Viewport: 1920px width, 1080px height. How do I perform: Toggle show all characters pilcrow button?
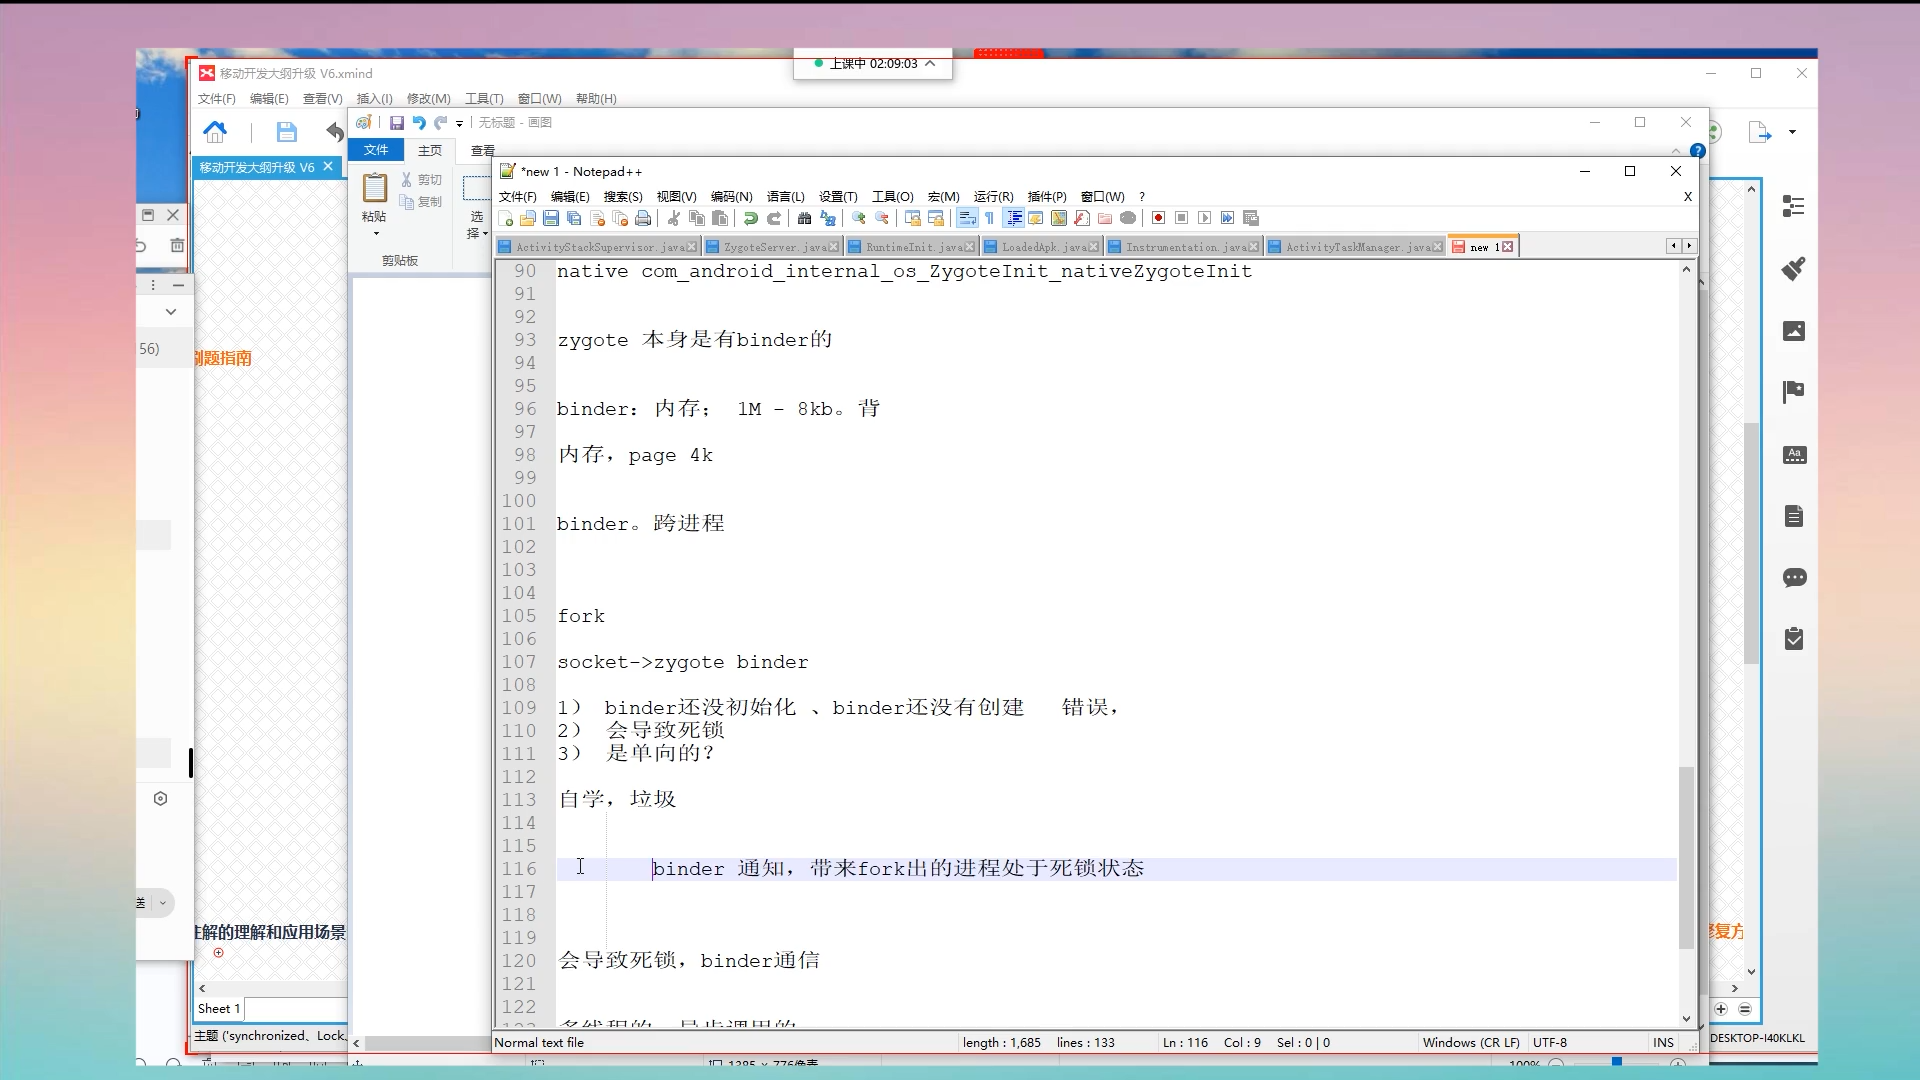point(989,218)
